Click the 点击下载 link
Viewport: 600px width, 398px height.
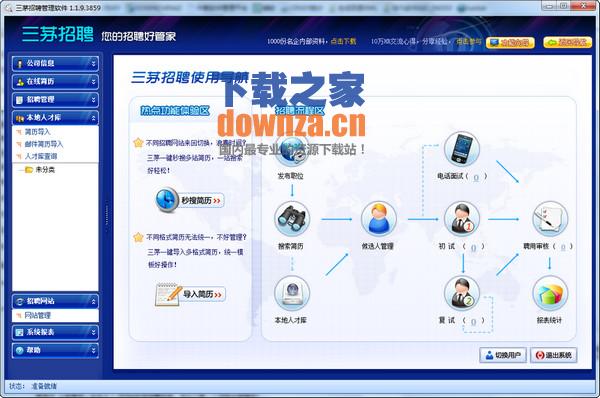343,41
